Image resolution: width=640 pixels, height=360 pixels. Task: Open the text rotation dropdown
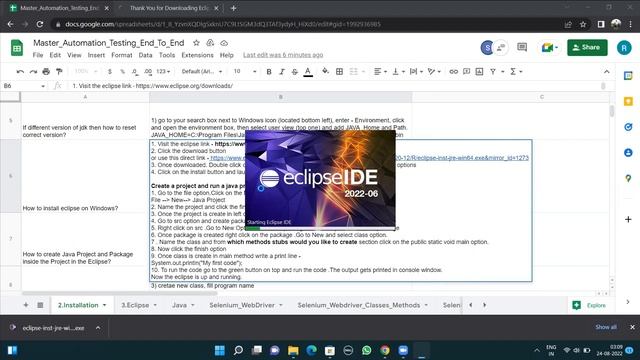[434, 71]
